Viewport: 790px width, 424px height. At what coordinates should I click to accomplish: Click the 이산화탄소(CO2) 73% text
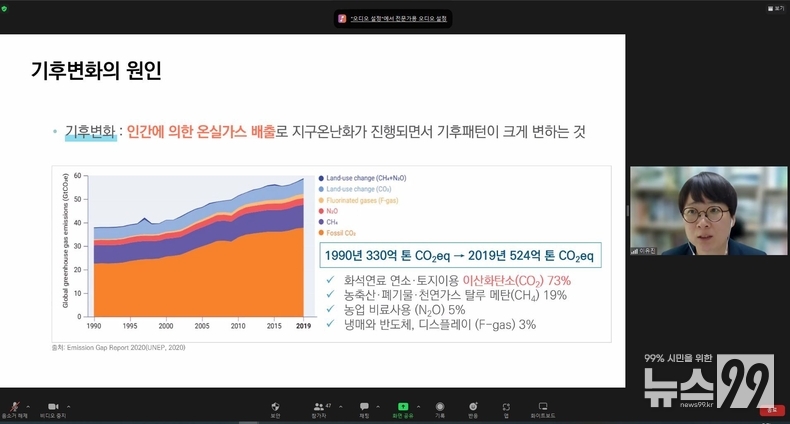tap(516, 280)
